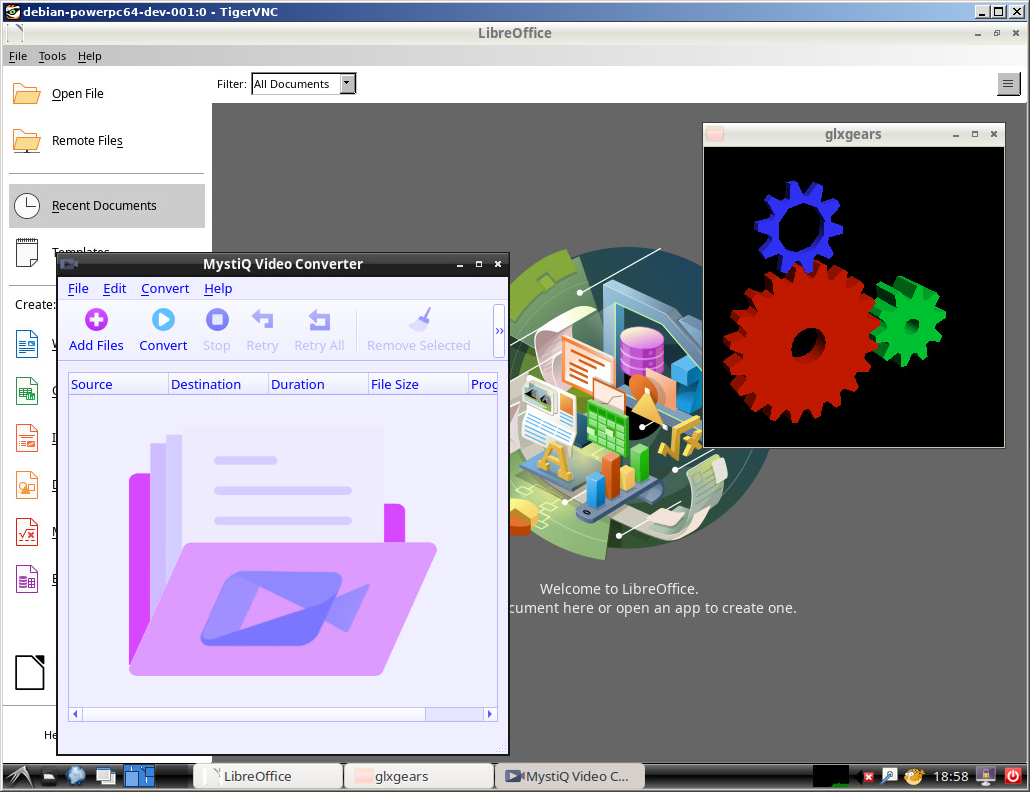Open the Filter All Documents dropdown

(303, 84)
